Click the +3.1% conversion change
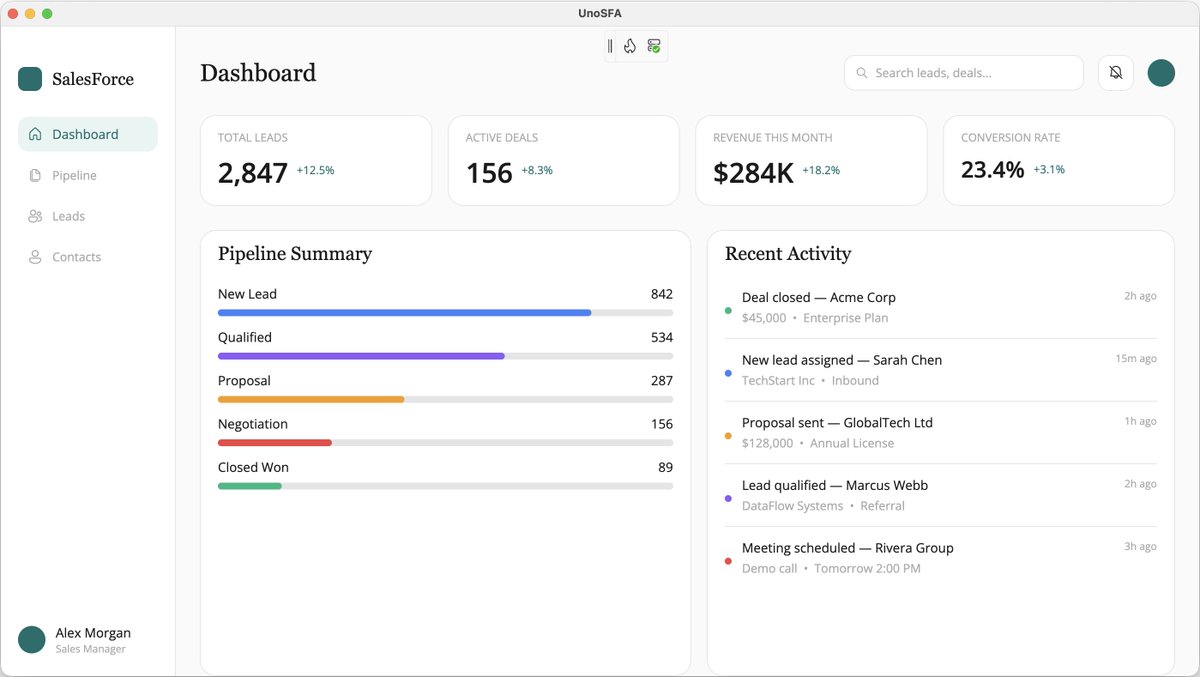The height and width of the screenshot is (677, 1200). [1049, 170]
